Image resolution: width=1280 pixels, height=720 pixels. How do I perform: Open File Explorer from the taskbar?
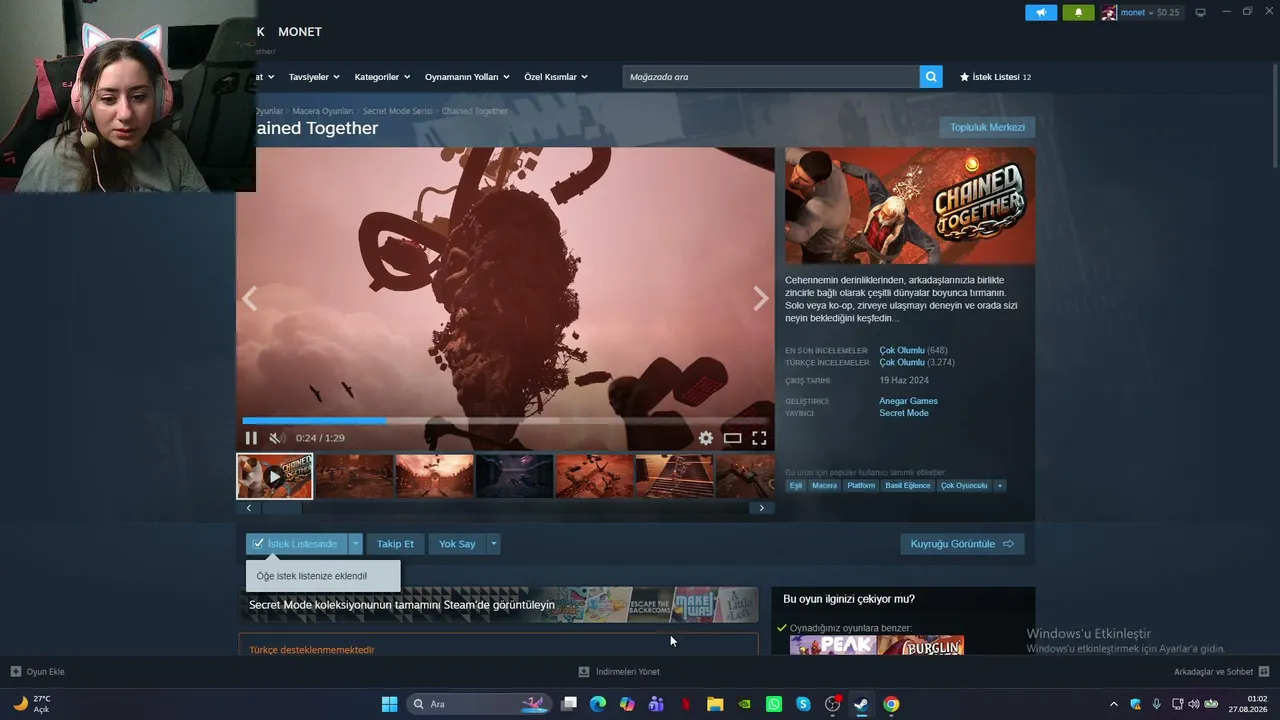pyautogui.click(x=715, y=704)
